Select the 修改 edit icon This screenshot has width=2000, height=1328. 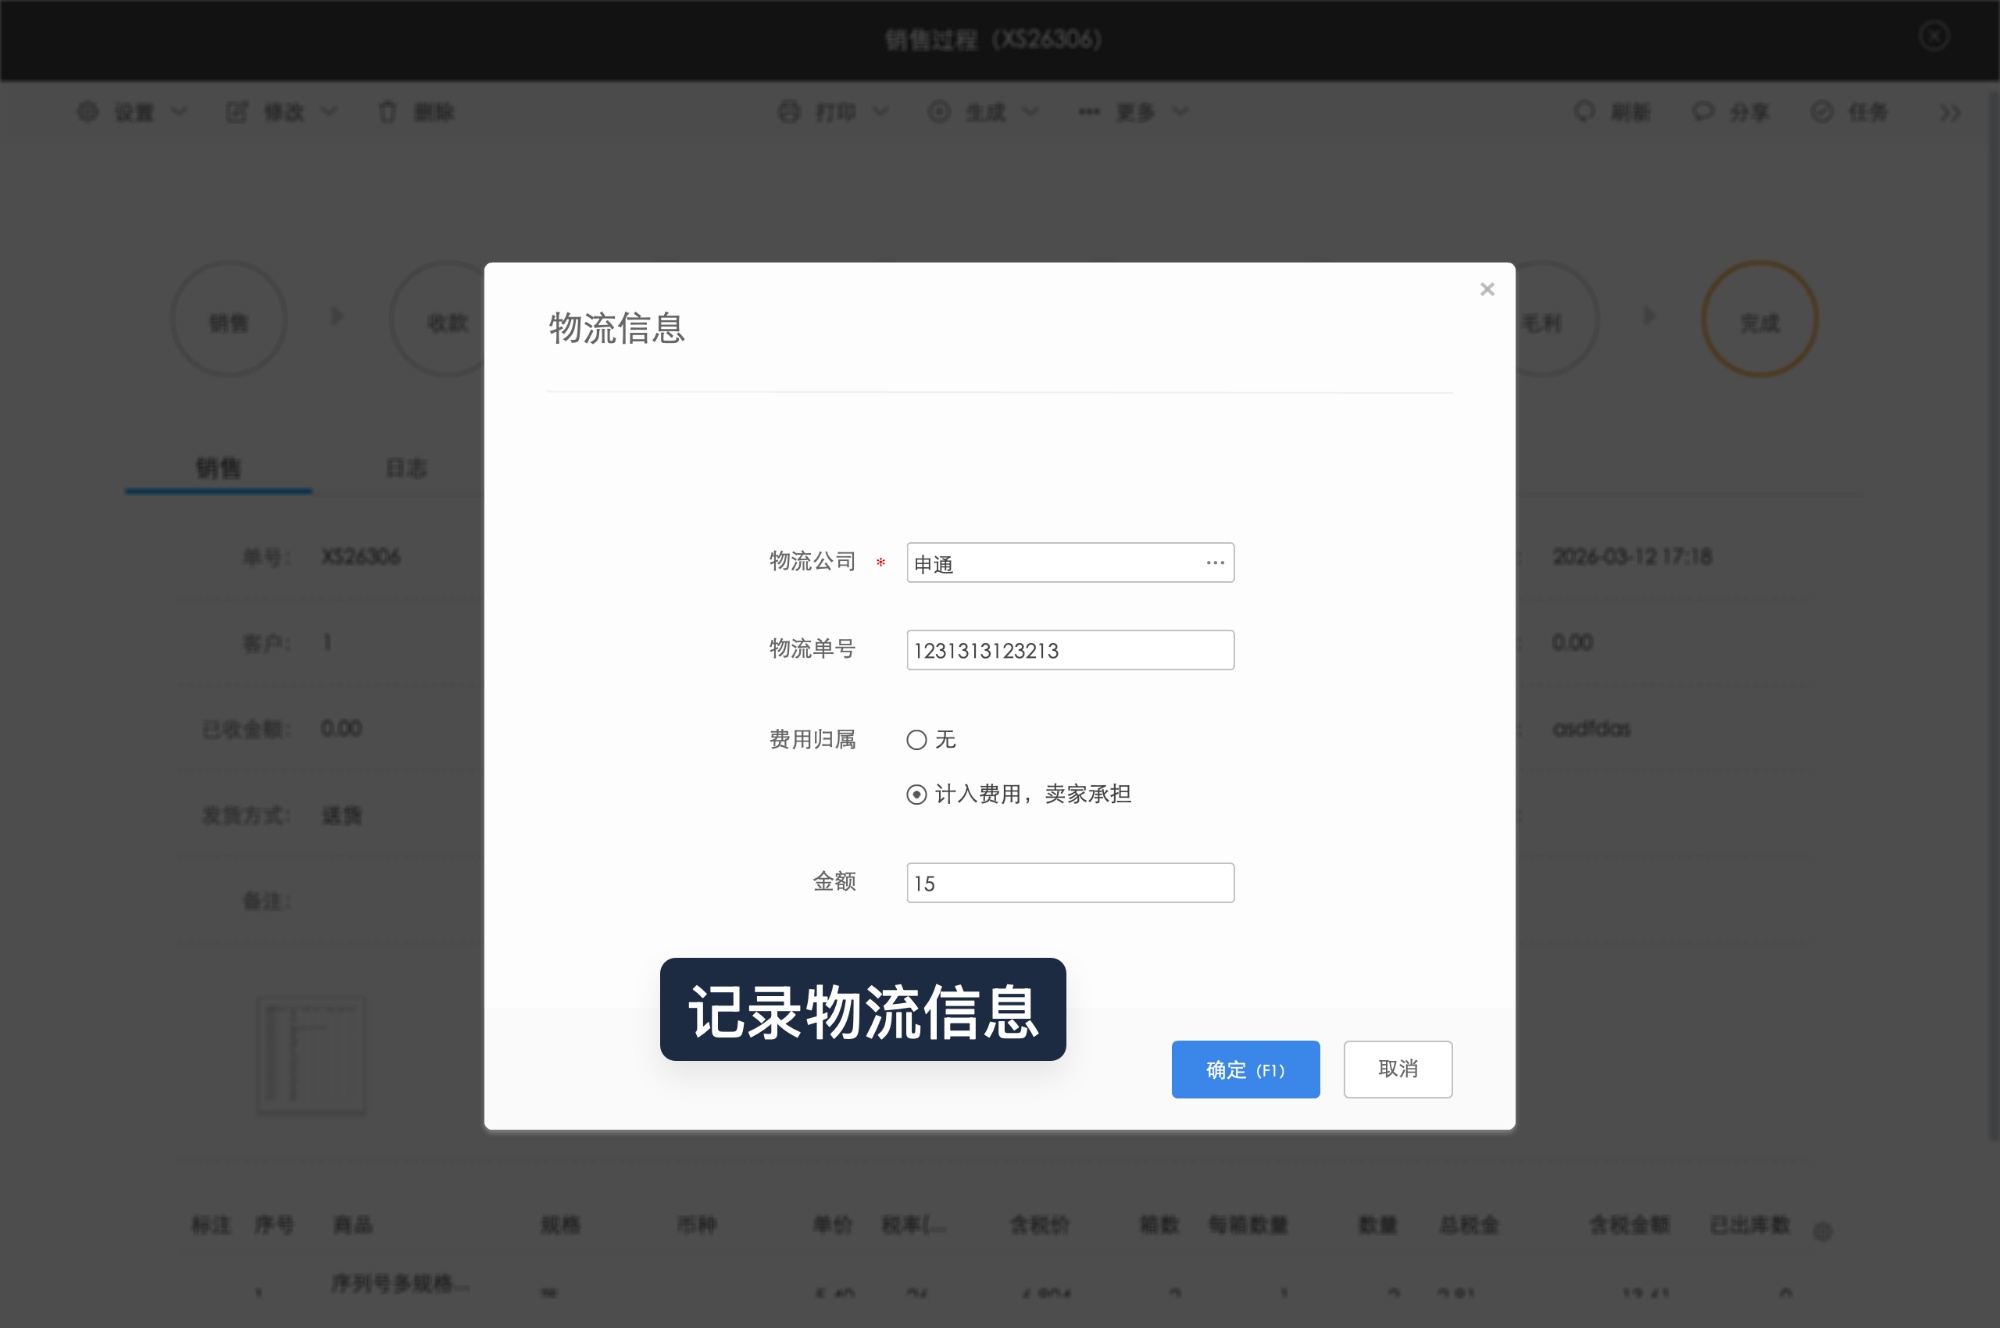[237, 112]
